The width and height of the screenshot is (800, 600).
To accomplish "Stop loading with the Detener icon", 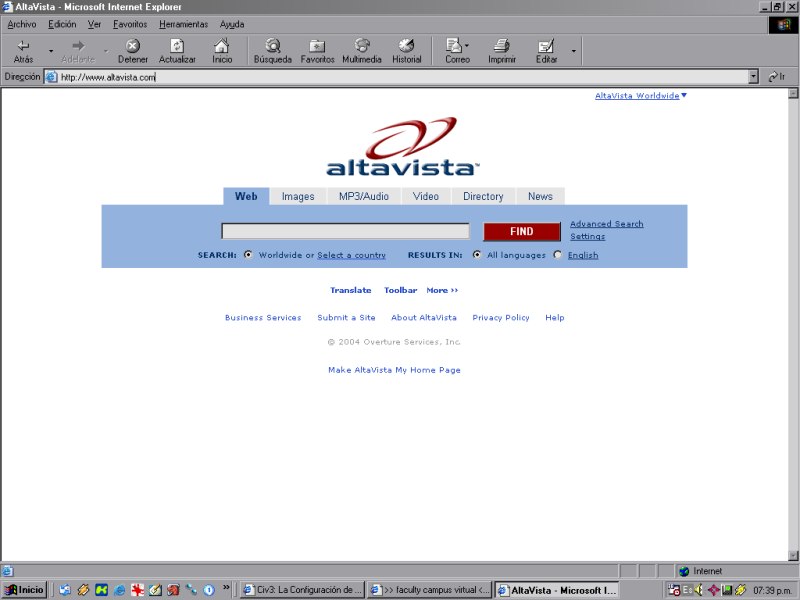I will (x=133, y=46).
